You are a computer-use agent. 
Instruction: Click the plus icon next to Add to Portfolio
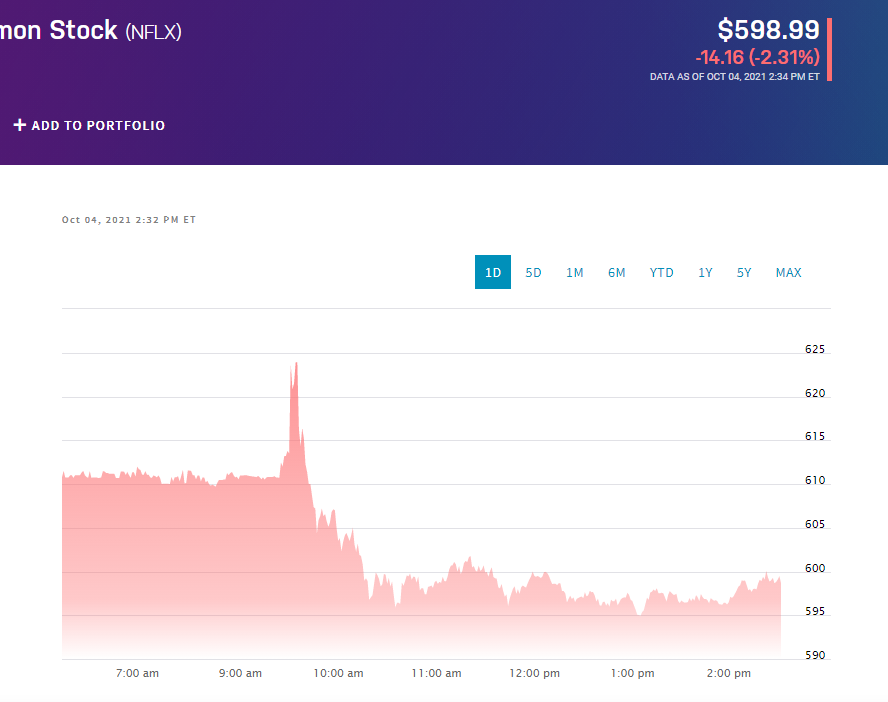click(x=18, y=125)
